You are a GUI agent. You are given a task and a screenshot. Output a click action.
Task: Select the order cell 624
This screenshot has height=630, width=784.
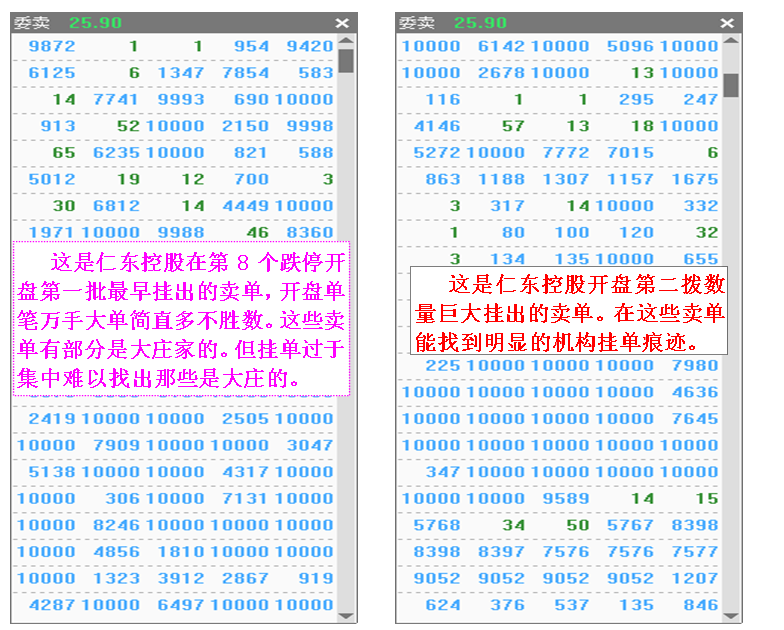pos(443,604)
